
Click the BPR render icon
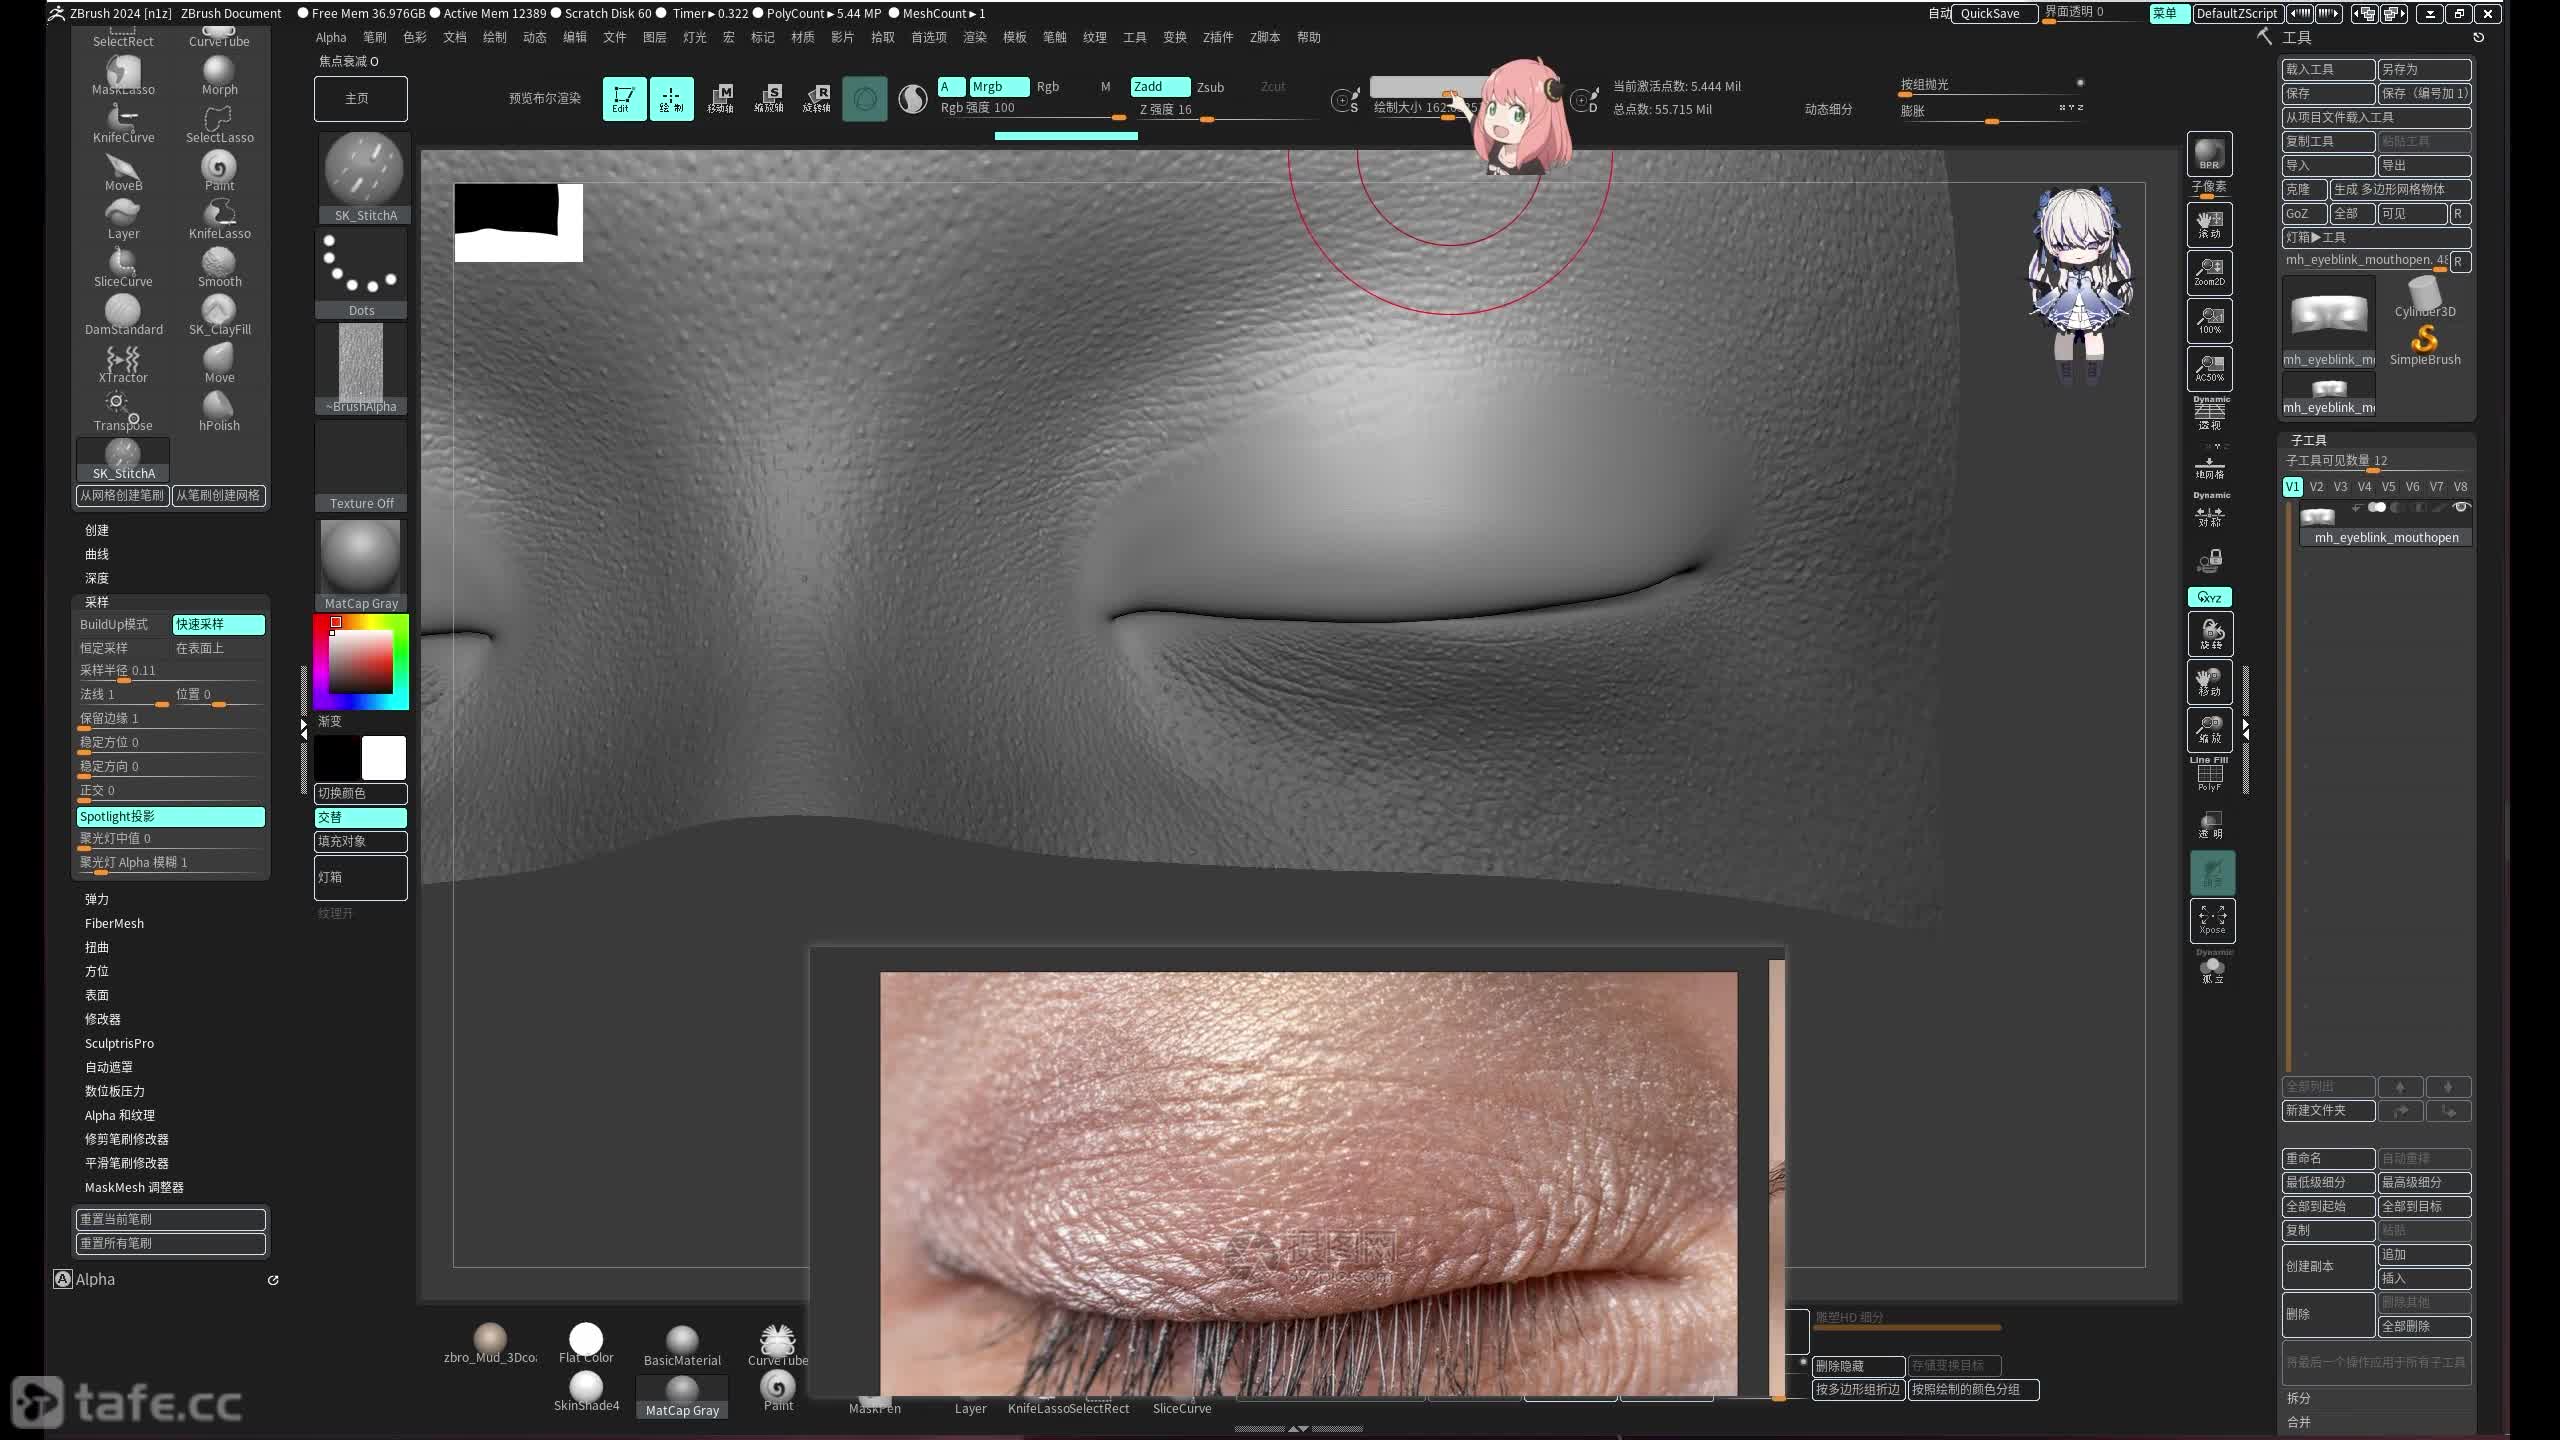pyautogui.click(x=2209, y=154)
